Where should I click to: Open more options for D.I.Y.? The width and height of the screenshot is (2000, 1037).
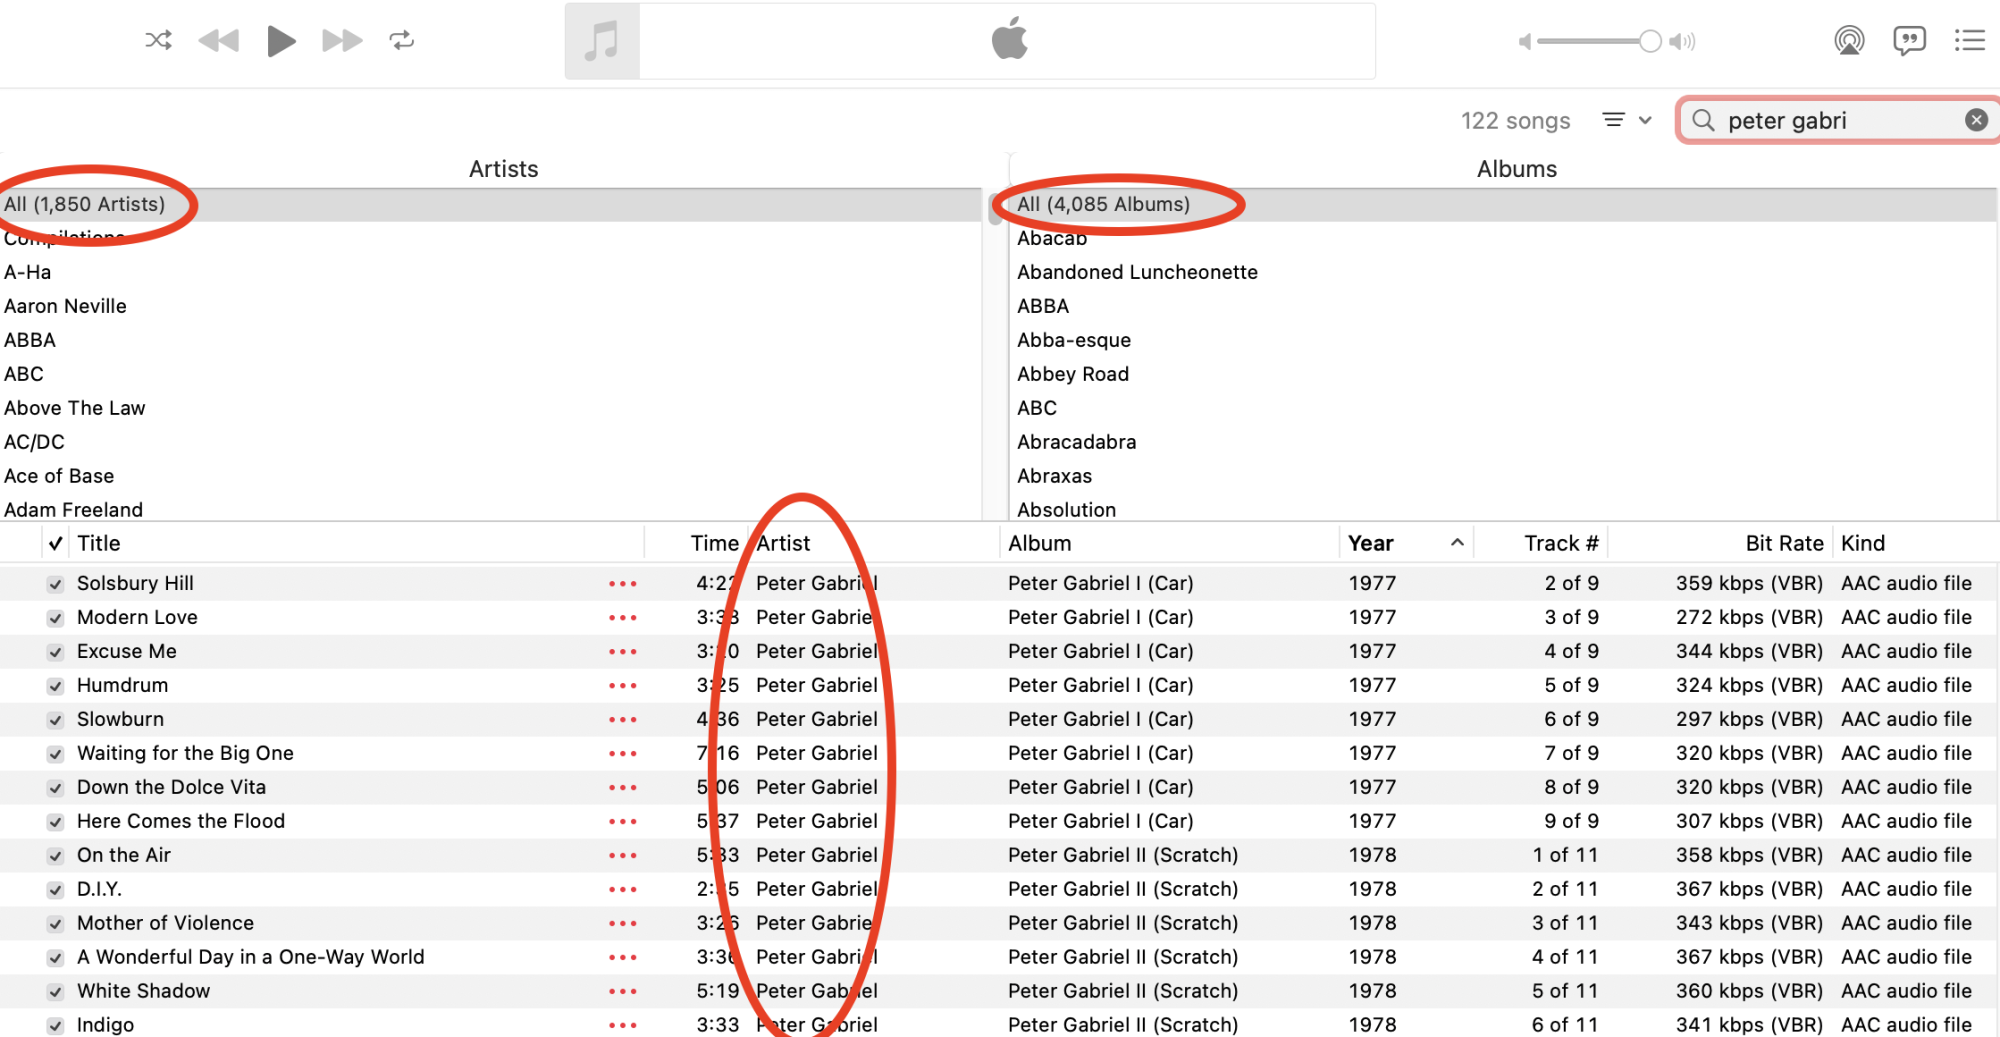[622, 890]
